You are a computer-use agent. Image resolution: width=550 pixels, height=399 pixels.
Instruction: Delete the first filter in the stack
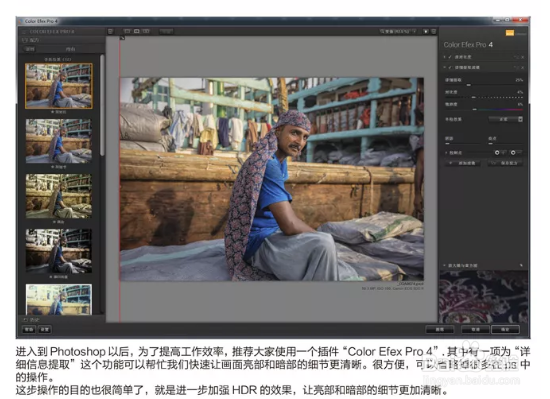point(522,57)
